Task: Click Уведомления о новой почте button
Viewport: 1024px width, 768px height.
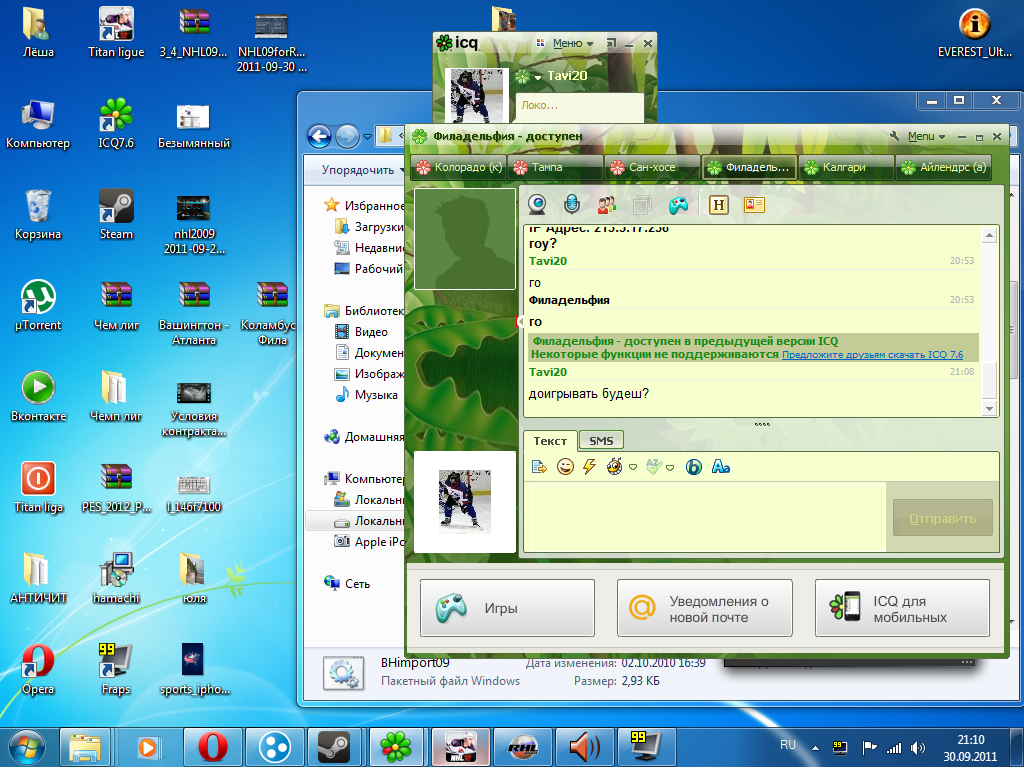Action: (705, 608)
